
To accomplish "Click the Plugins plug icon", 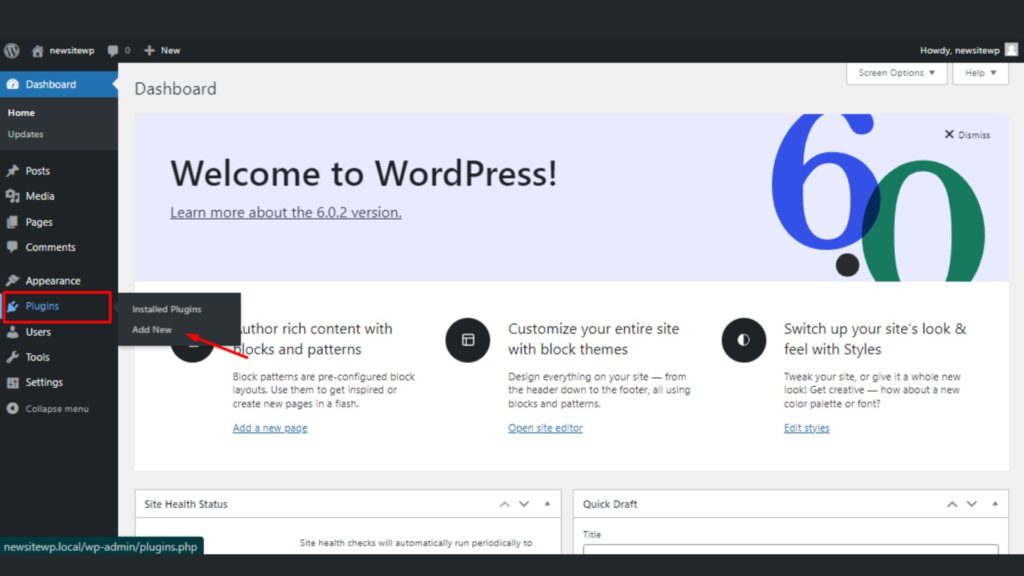I will [12, 306].
